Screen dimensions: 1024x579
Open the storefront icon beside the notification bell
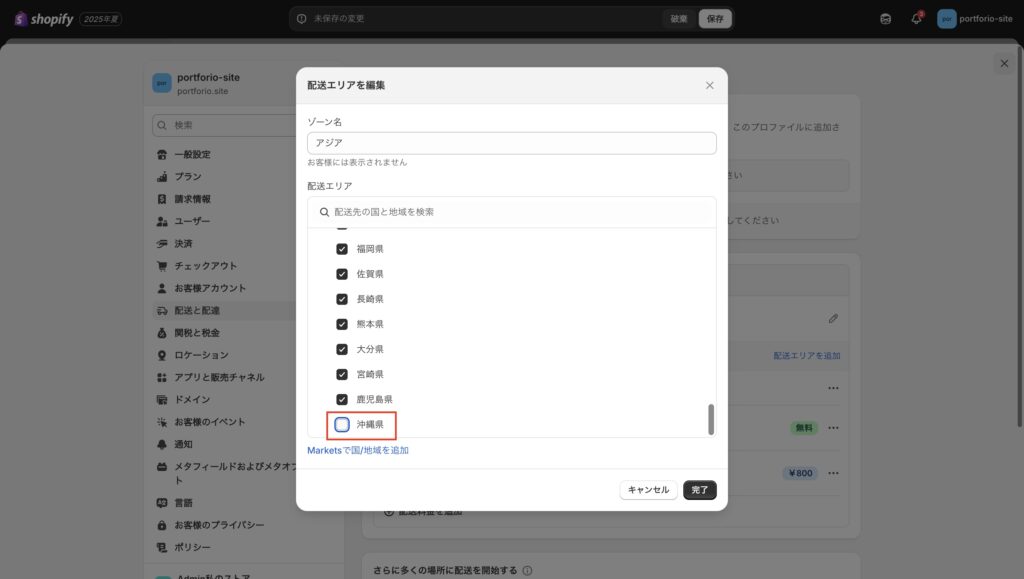[x=885, y=19]
